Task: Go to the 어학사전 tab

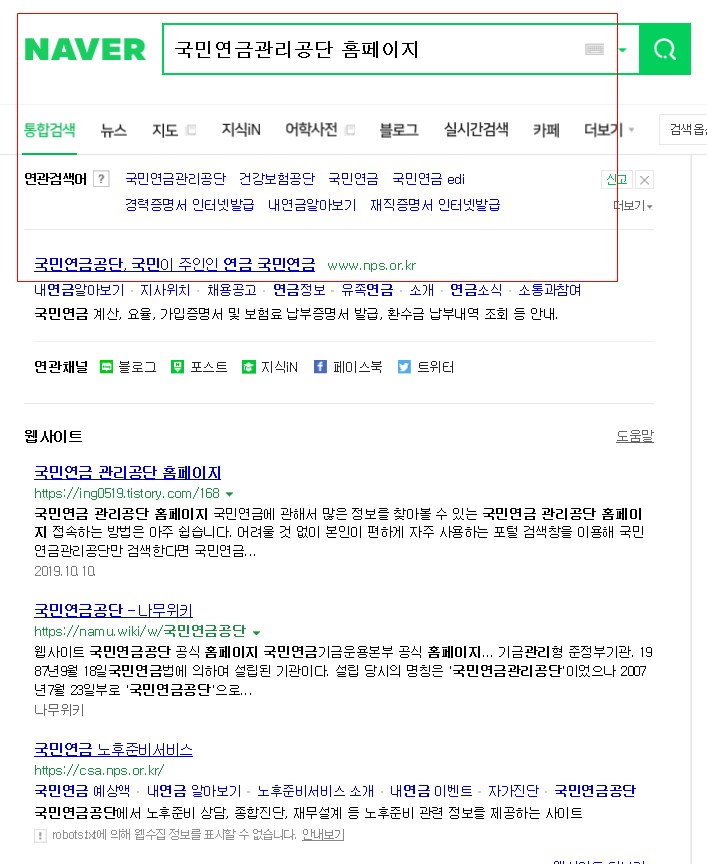Action: (x=311, y=130)
